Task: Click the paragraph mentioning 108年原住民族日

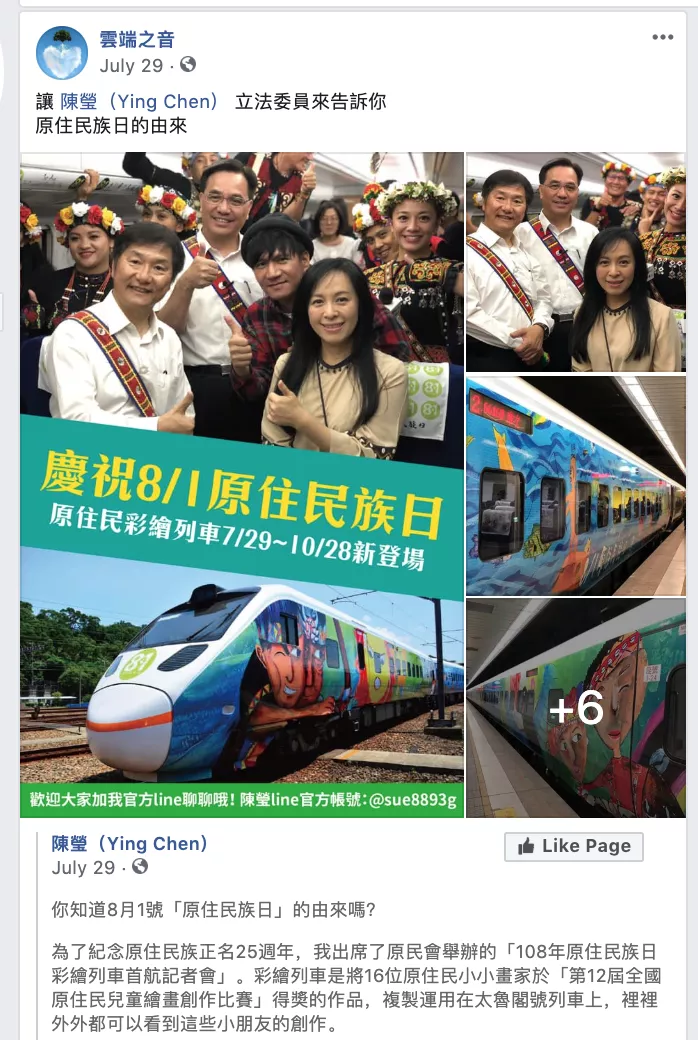Action: (356, 988)
